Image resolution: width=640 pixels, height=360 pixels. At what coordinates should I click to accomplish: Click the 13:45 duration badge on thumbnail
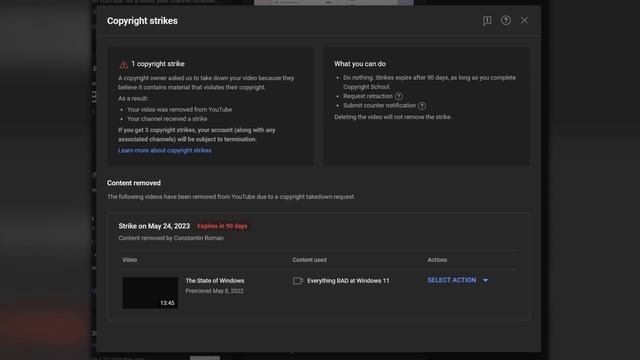click(167, 303)
